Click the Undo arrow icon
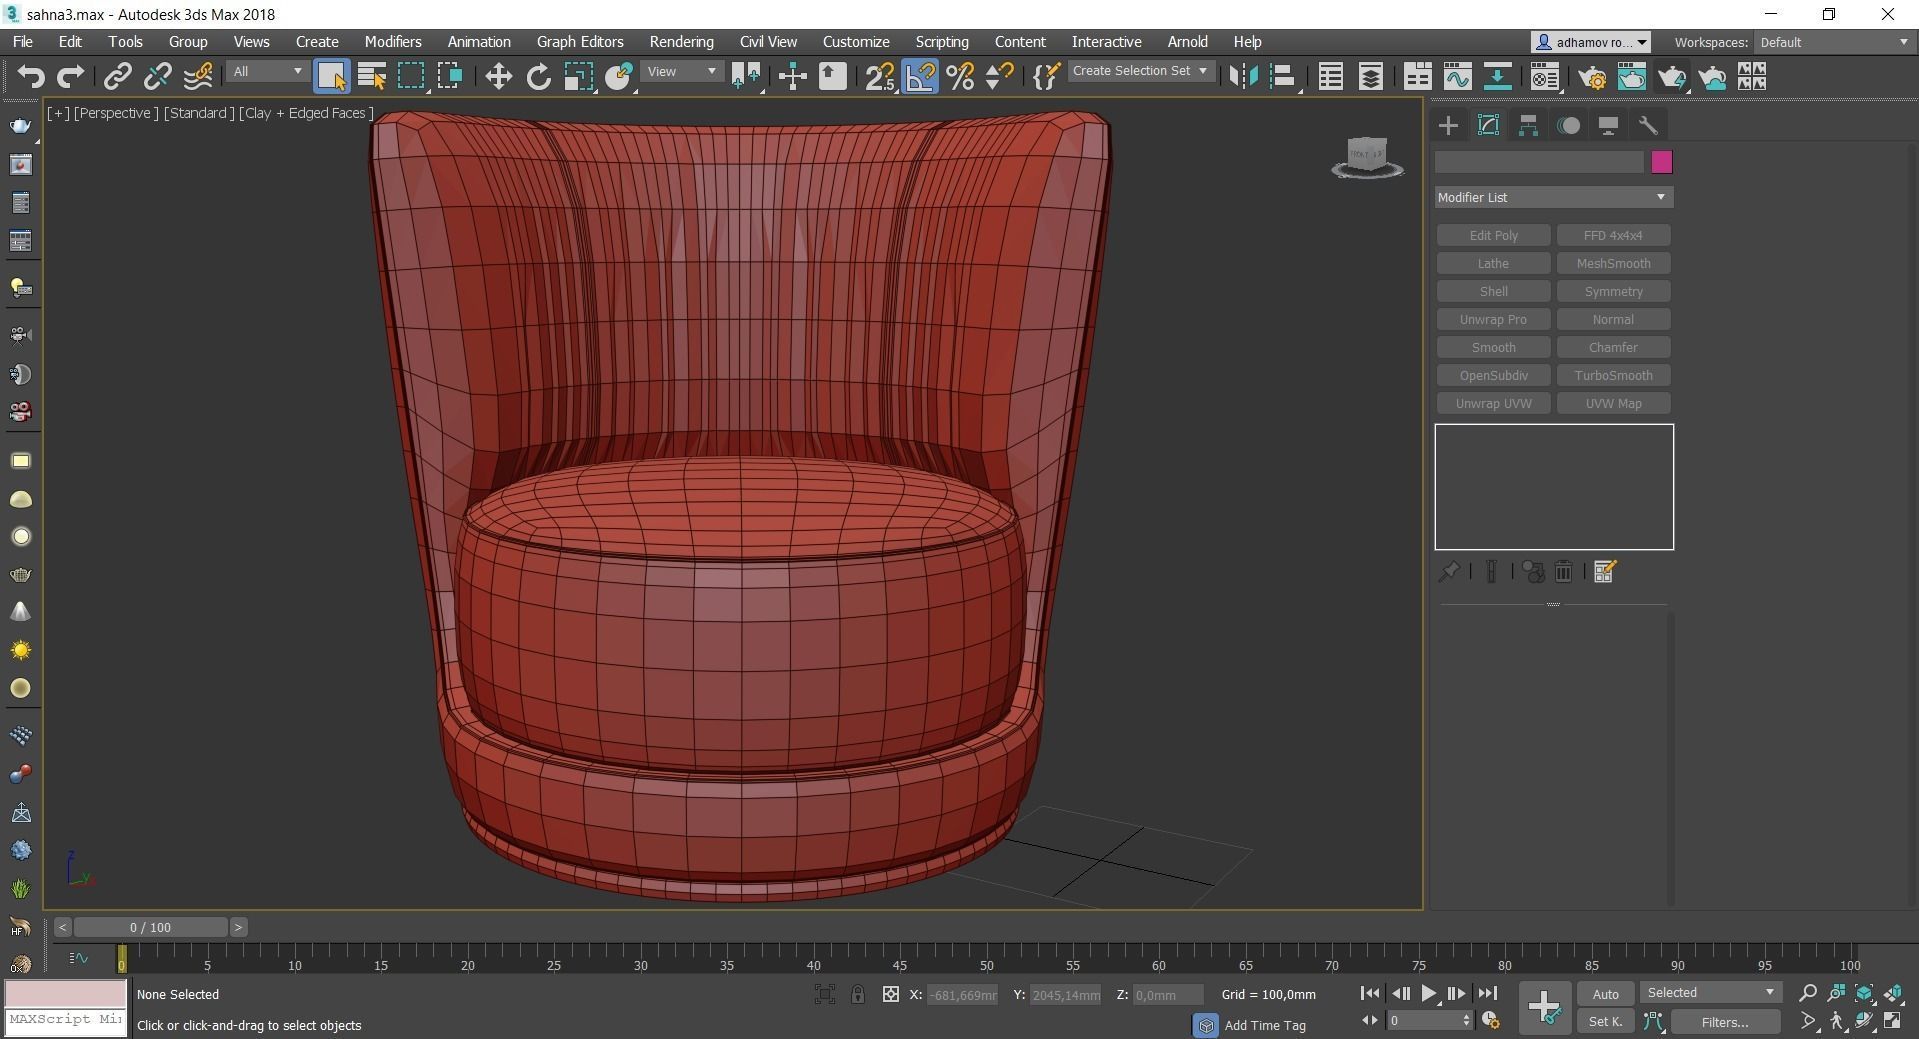 [31, 77]
